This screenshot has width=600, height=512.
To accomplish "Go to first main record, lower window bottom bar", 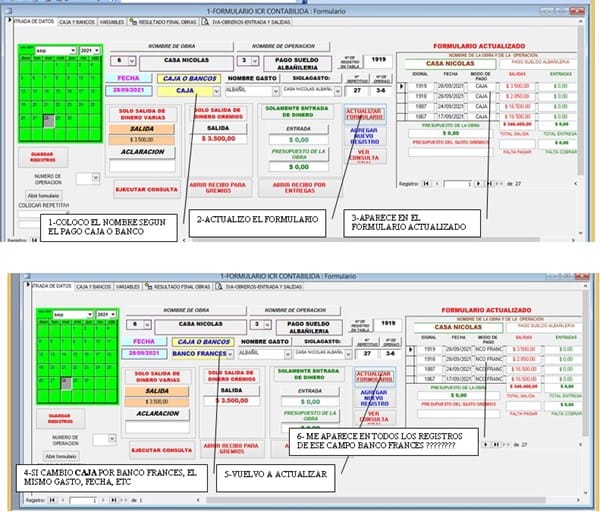I will tap(52, 500).
